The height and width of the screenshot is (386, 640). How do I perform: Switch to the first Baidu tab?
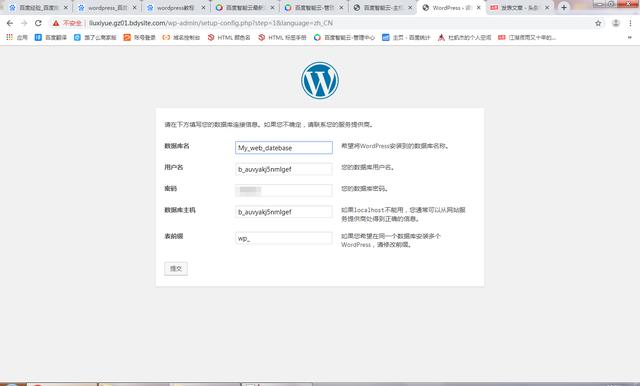pyautogui.click(x=38, y=7)
